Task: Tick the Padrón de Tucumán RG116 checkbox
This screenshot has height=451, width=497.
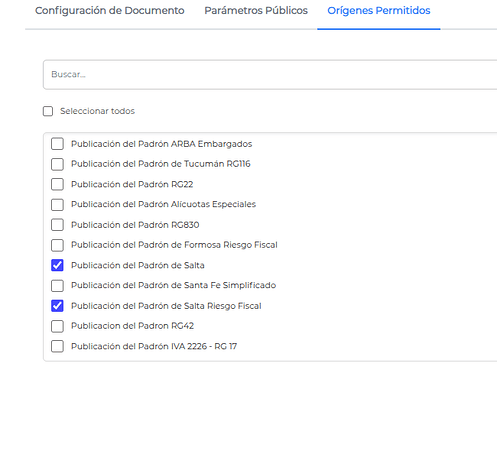Action: tap(57, 164)
